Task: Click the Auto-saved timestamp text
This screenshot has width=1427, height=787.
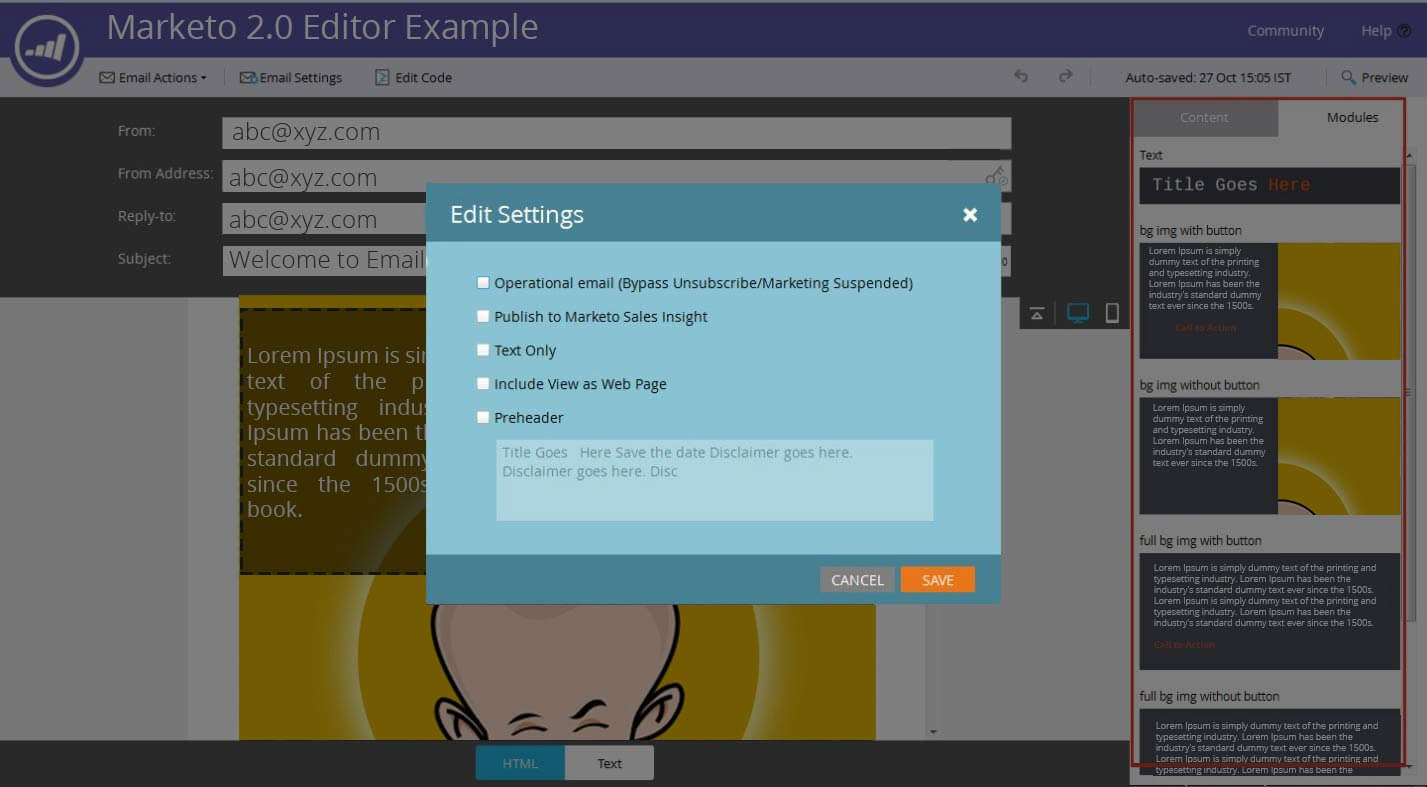Action: 1208,77
